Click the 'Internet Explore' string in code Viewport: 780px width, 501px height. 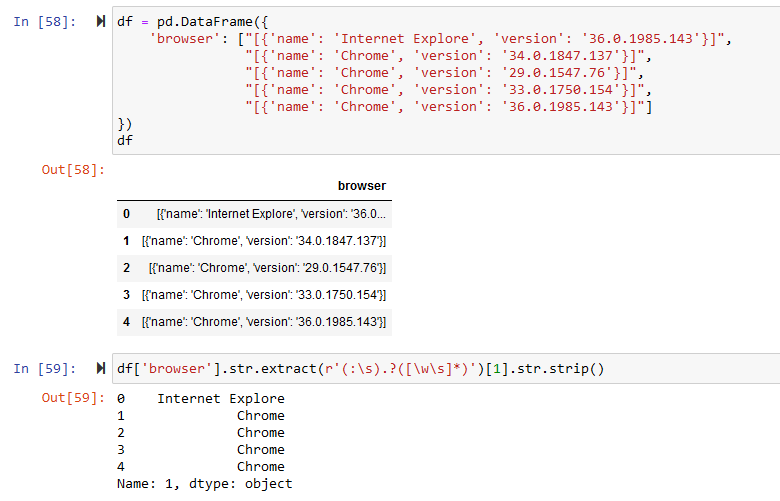pos(405,39)
